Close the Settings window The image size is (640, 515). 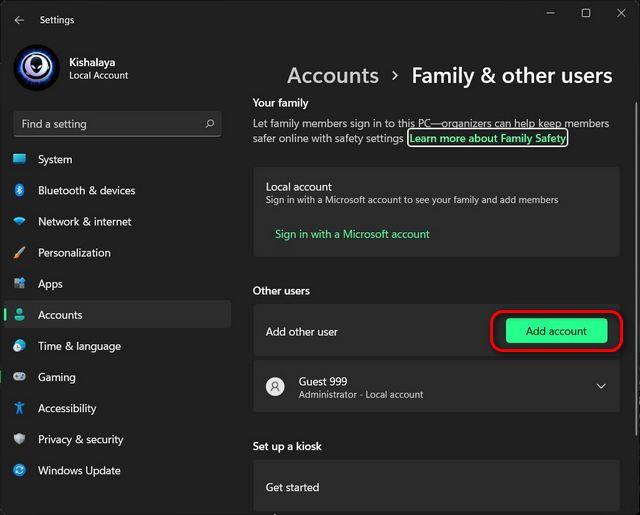pos(621,13)
